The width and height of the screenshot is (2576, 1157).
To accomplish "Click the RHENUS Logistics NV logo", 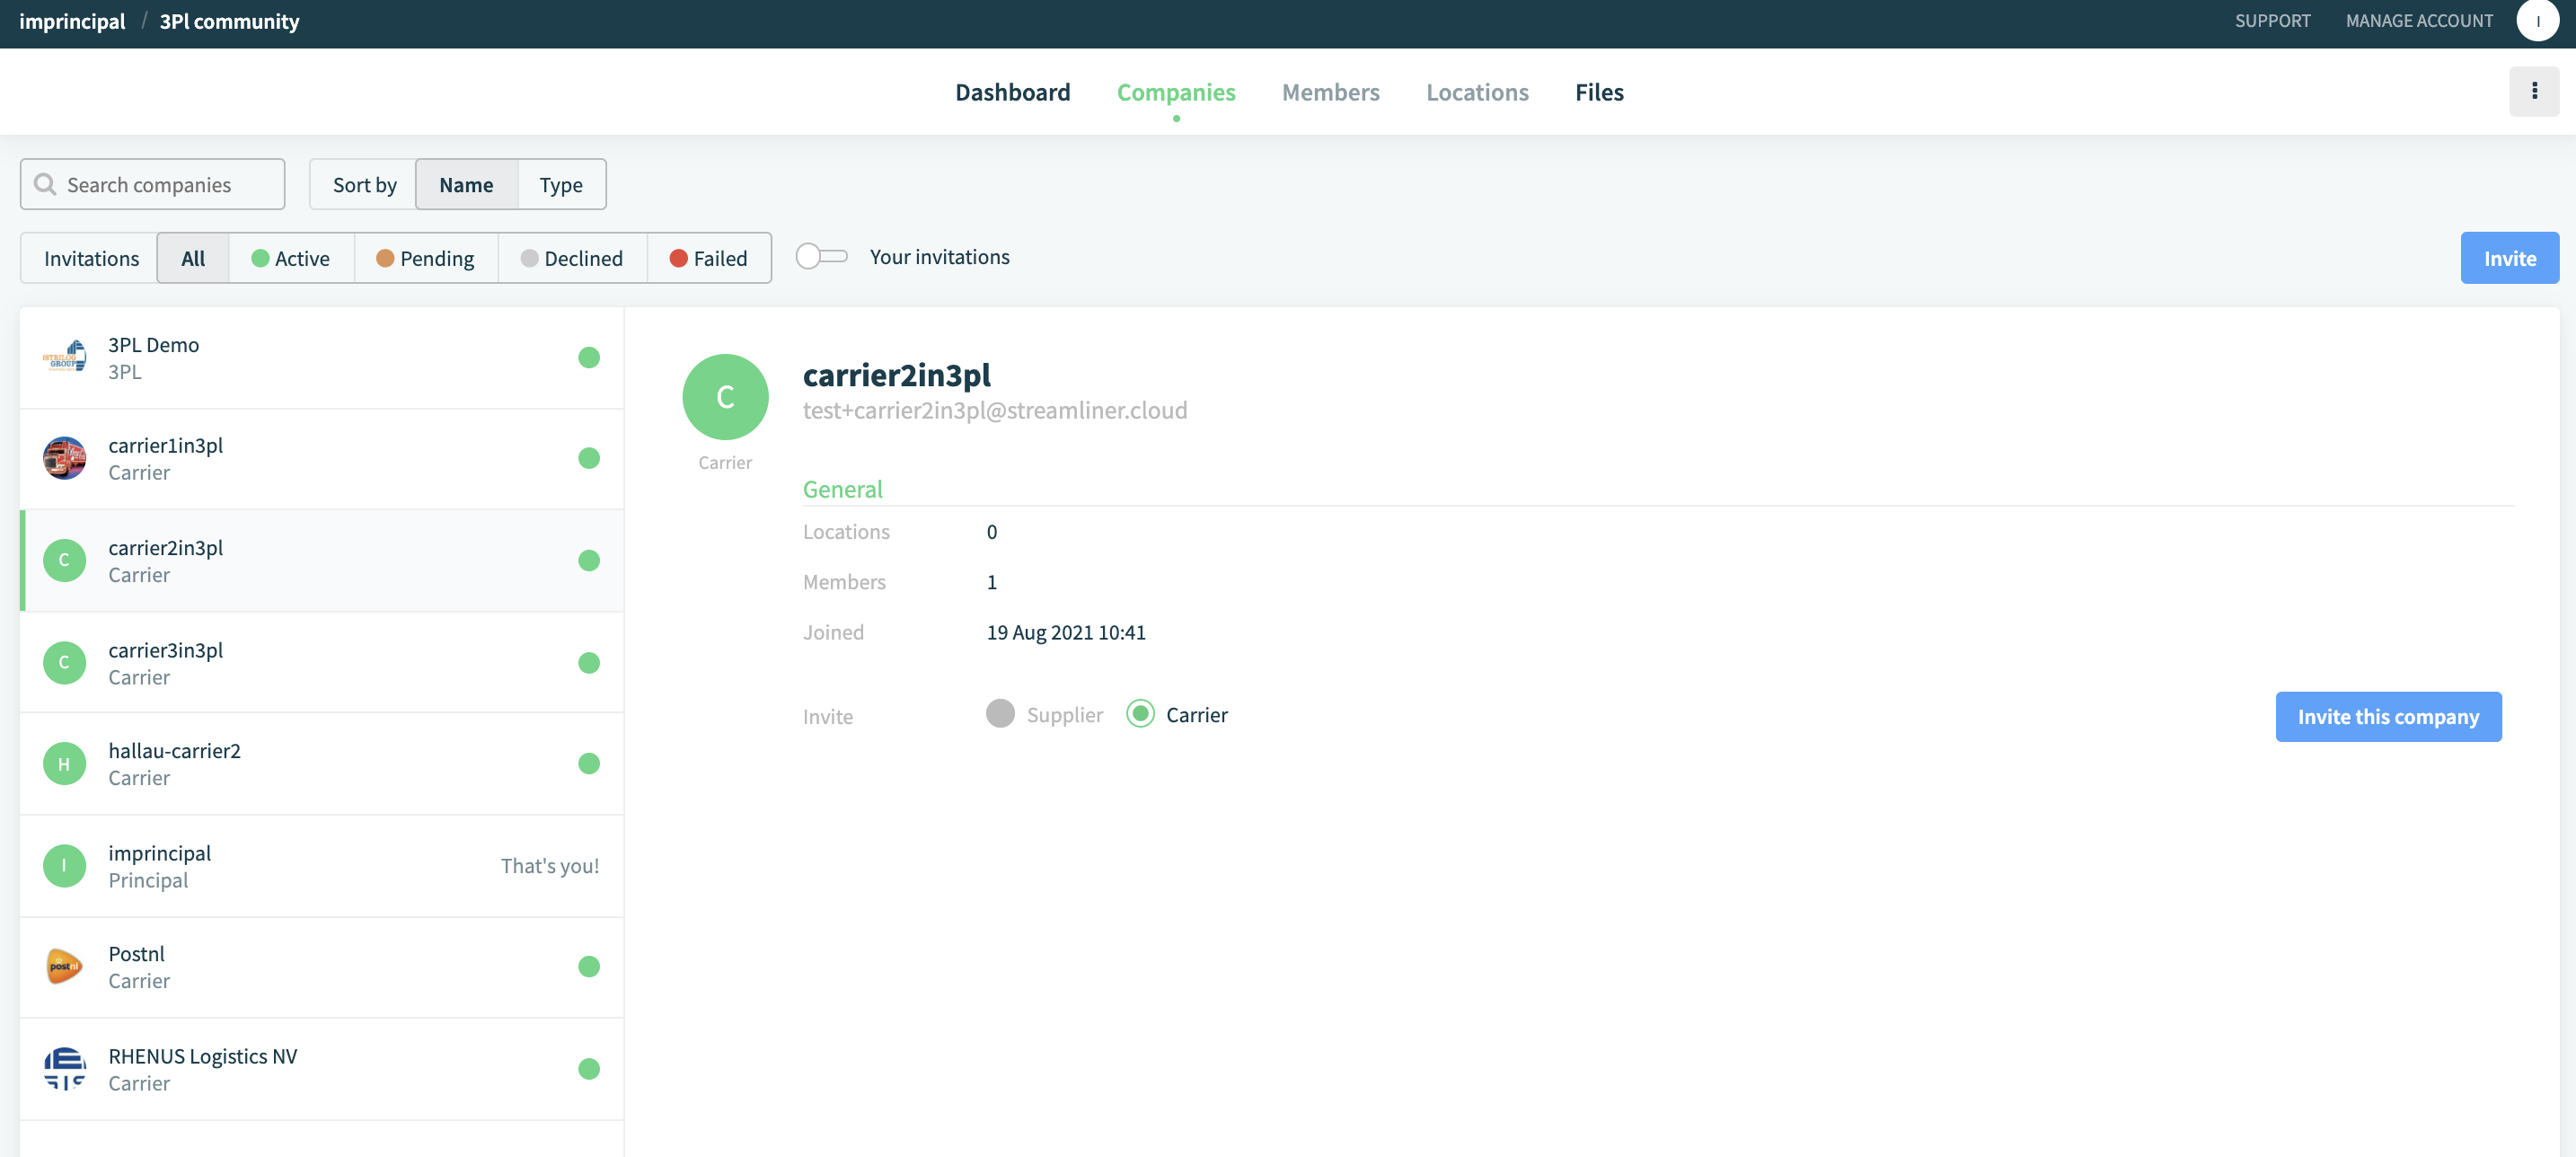I will click(64, 1068).
